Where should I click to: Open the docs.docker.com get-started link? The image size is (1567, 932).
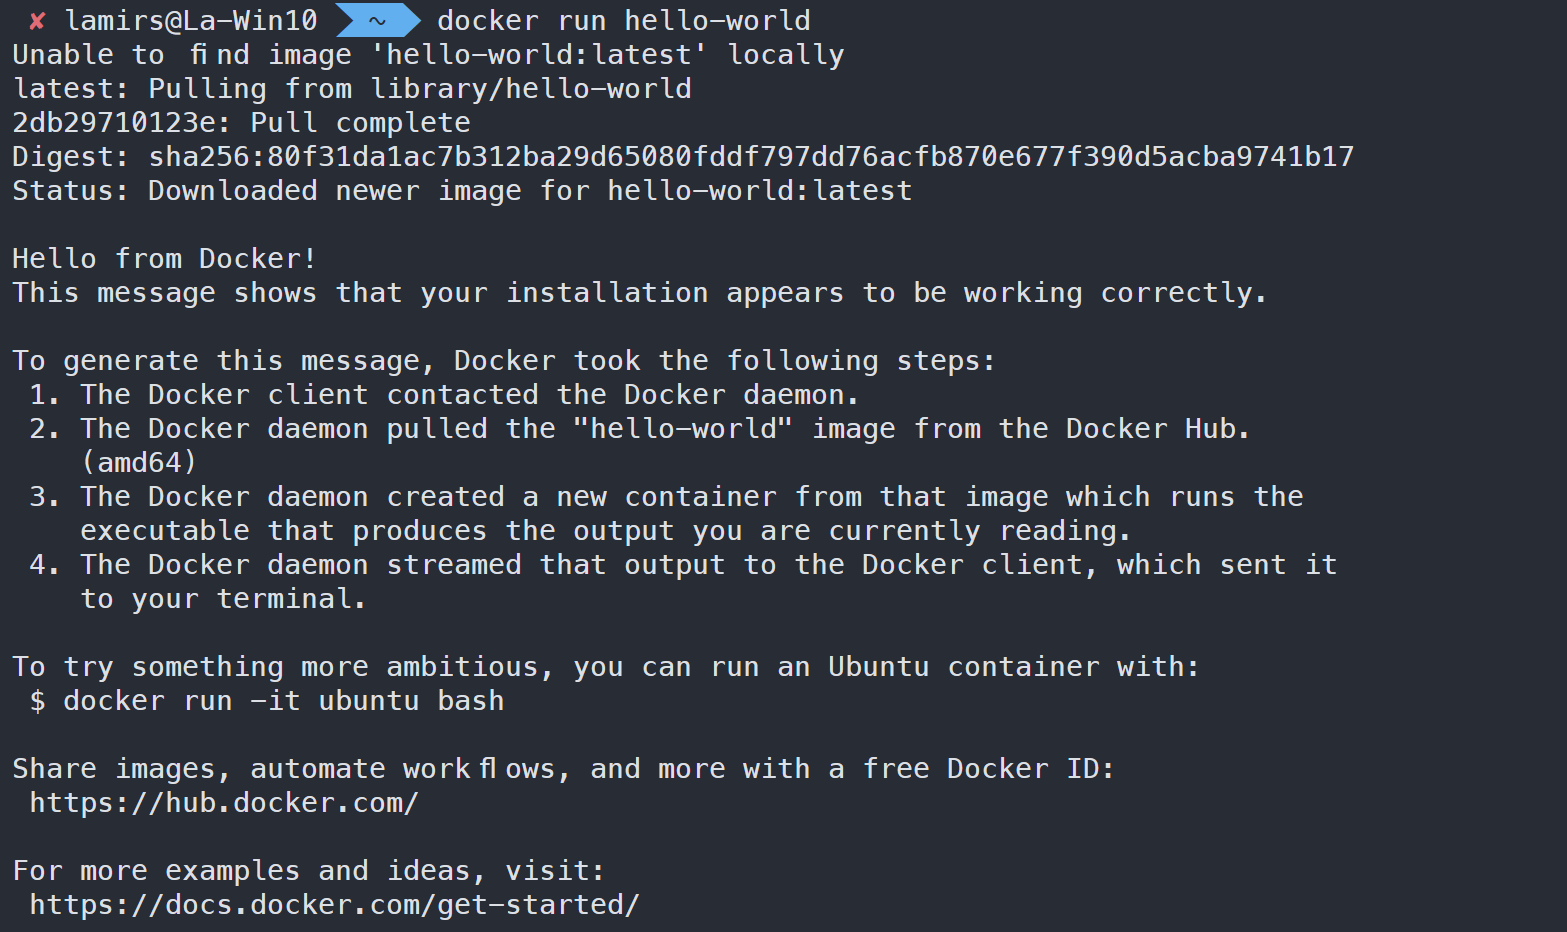[334, 905]
